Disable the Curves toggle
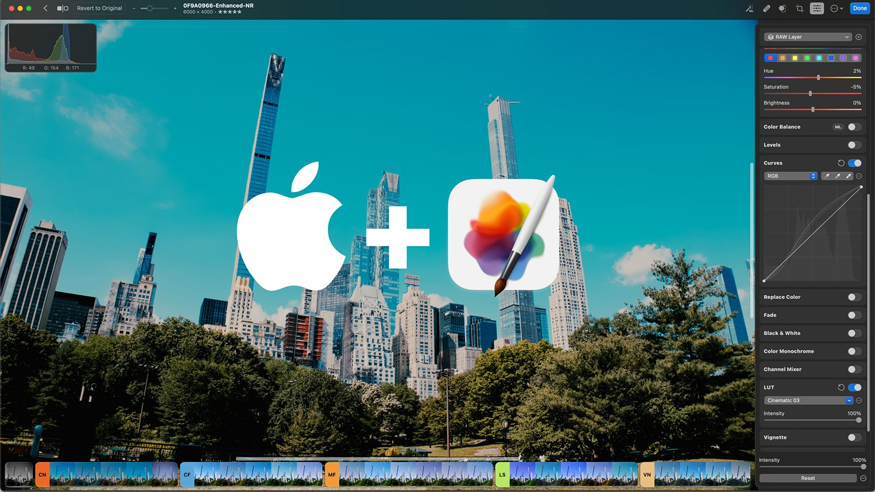This screenshot has width=875, height=492. [x=854, y=163]
